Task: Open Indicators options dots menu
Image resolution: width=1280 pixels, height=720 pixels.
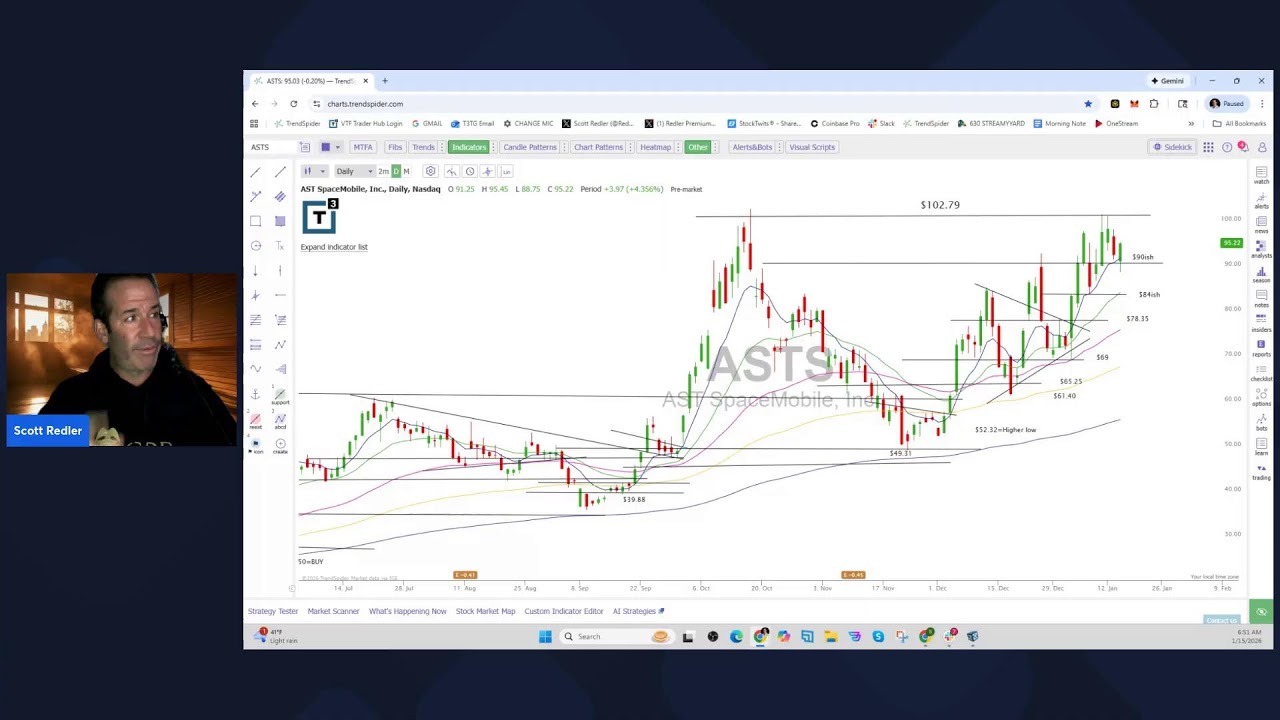Action: click(493, 147)
